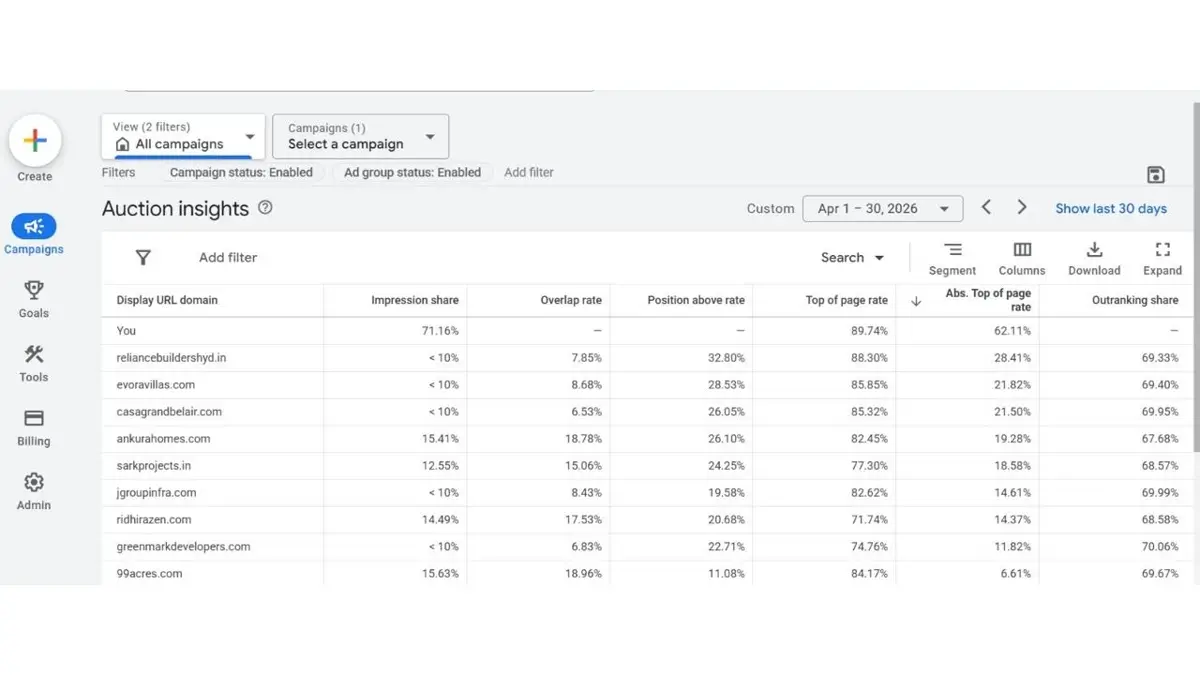Download the auction insights report
1200x675 pixels.
[x=1094, y=258]
